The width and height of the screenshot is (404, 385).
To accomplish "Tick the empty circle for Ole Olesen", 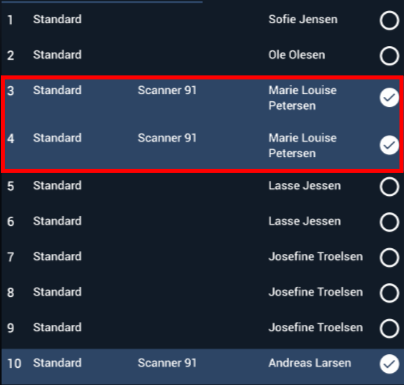I will tap(389, 56).
